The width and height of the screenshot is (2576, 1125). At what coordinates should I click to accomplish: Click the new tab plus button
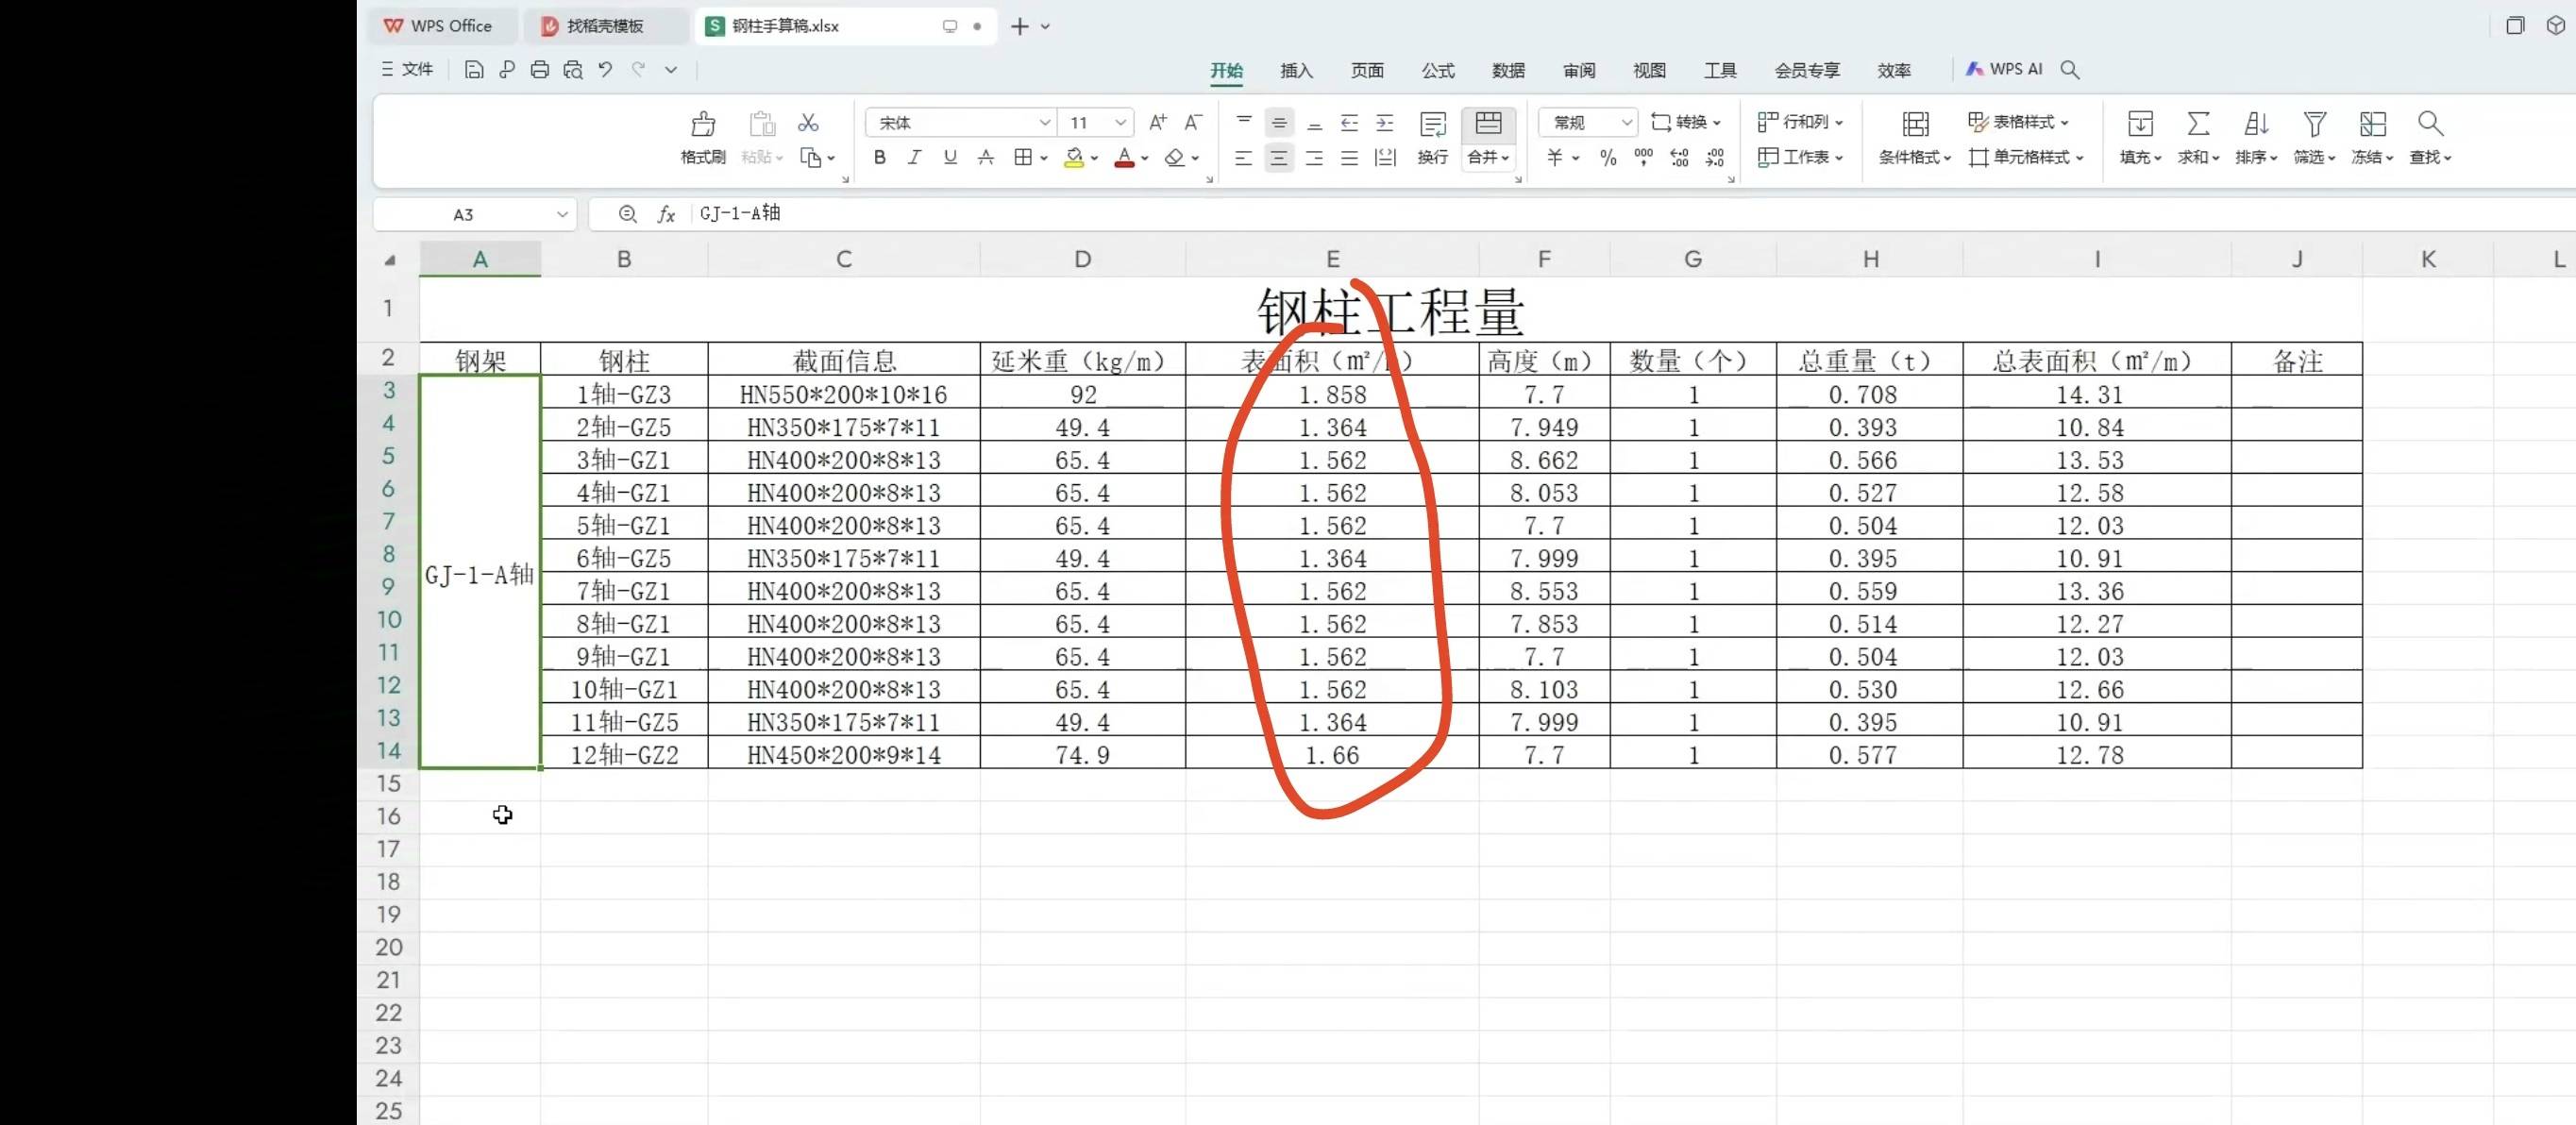click(1019, 26)
